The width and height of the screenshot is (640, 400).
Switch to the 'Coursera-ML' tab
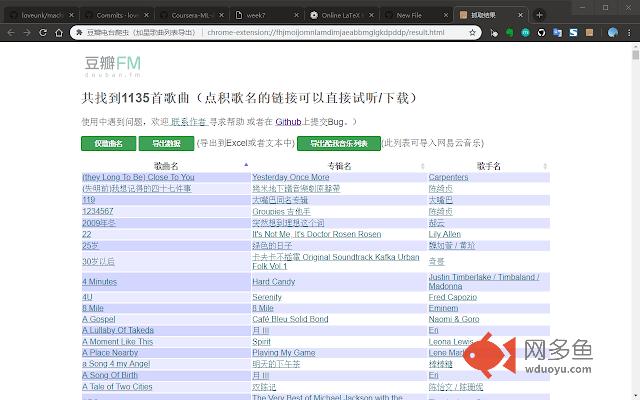pyautogui.click(x=191, y=15)
